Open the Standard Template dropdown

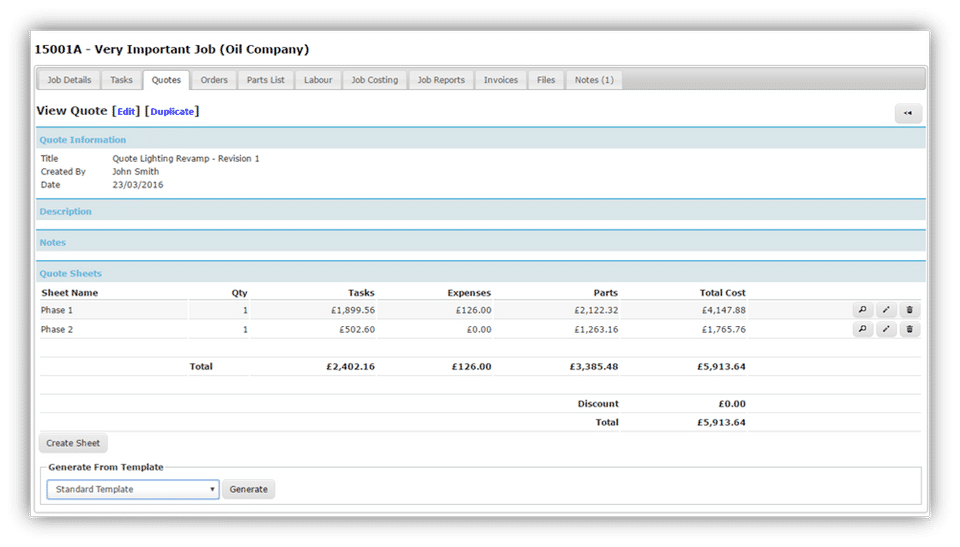(x=133, y=489)
